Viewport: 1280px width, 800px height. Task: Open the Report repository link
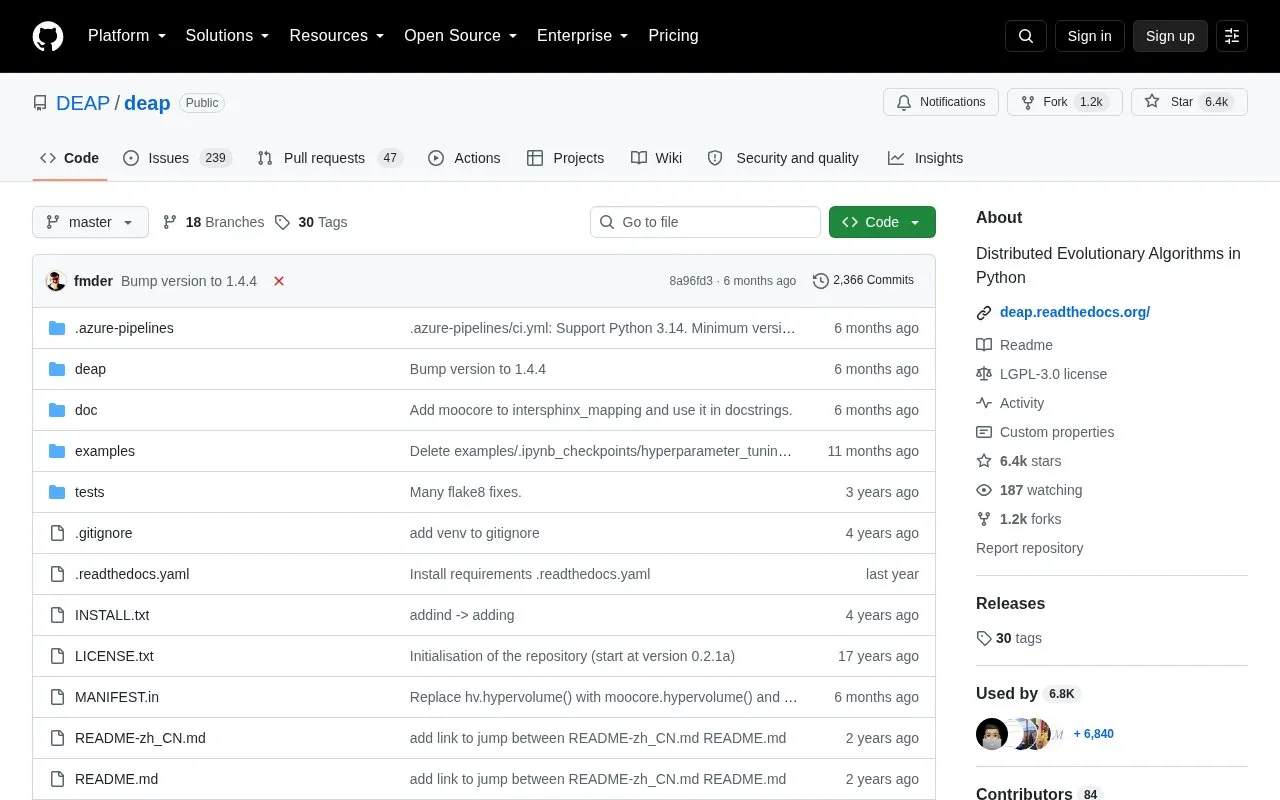coord(1029,548)
